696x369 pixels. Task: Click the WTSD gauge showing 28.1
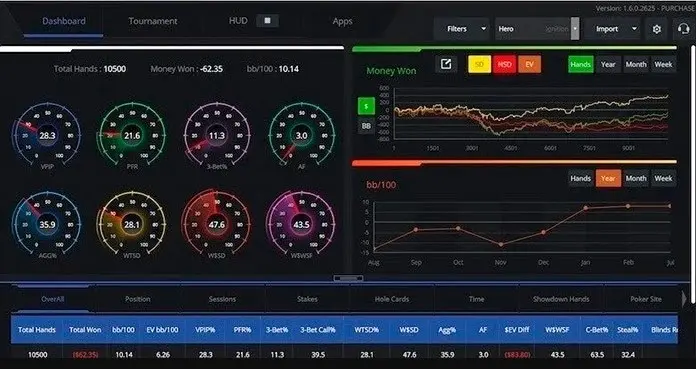pos(132,225)
